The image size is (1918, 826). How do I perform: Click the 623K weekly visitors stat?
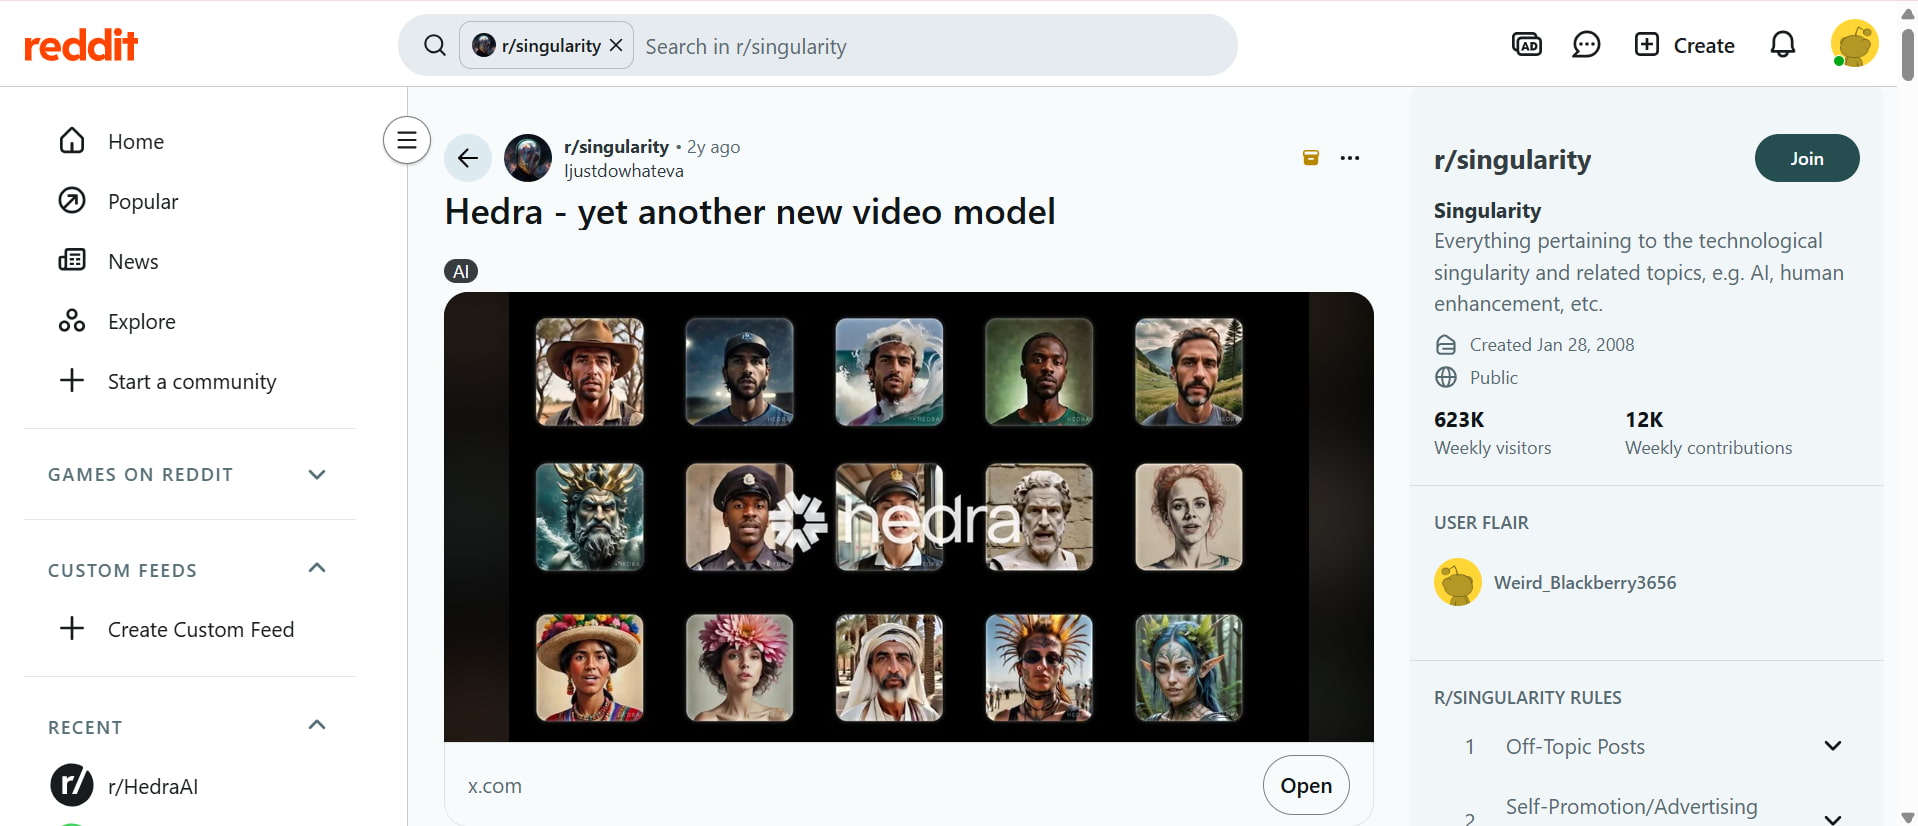point(1493,433)
